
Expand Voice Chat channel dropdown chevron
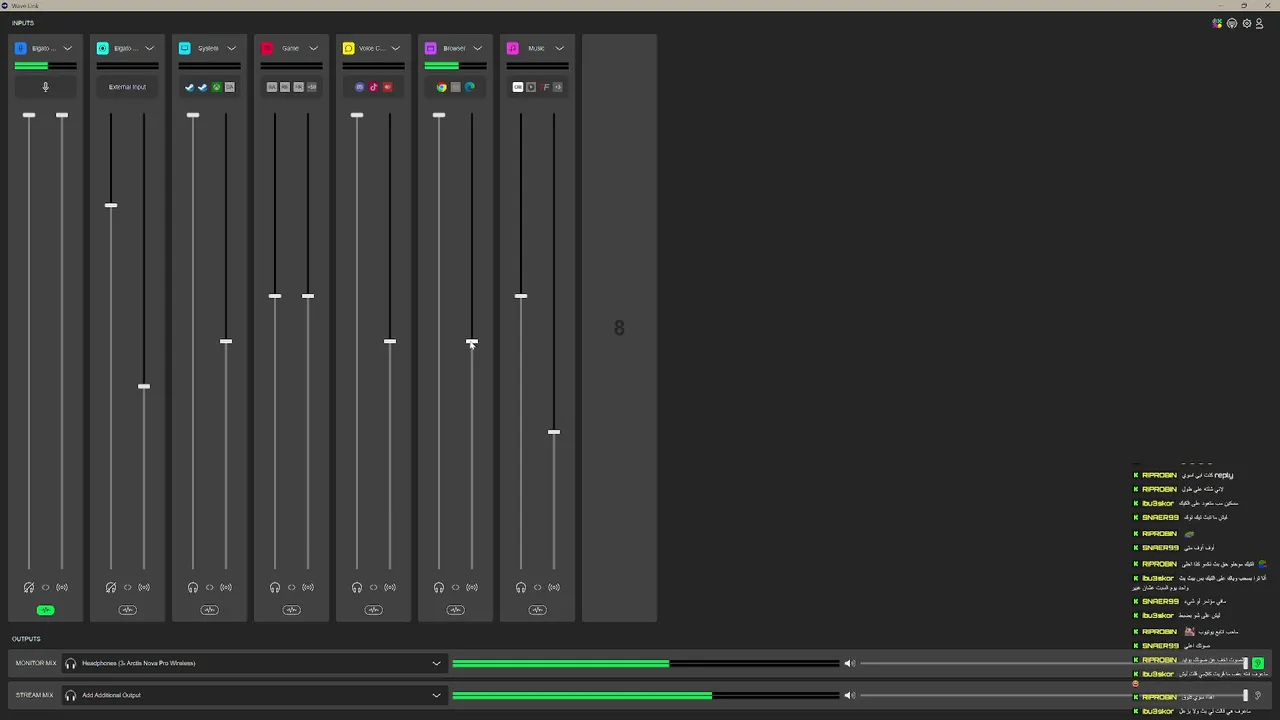(x=395, y=48)
